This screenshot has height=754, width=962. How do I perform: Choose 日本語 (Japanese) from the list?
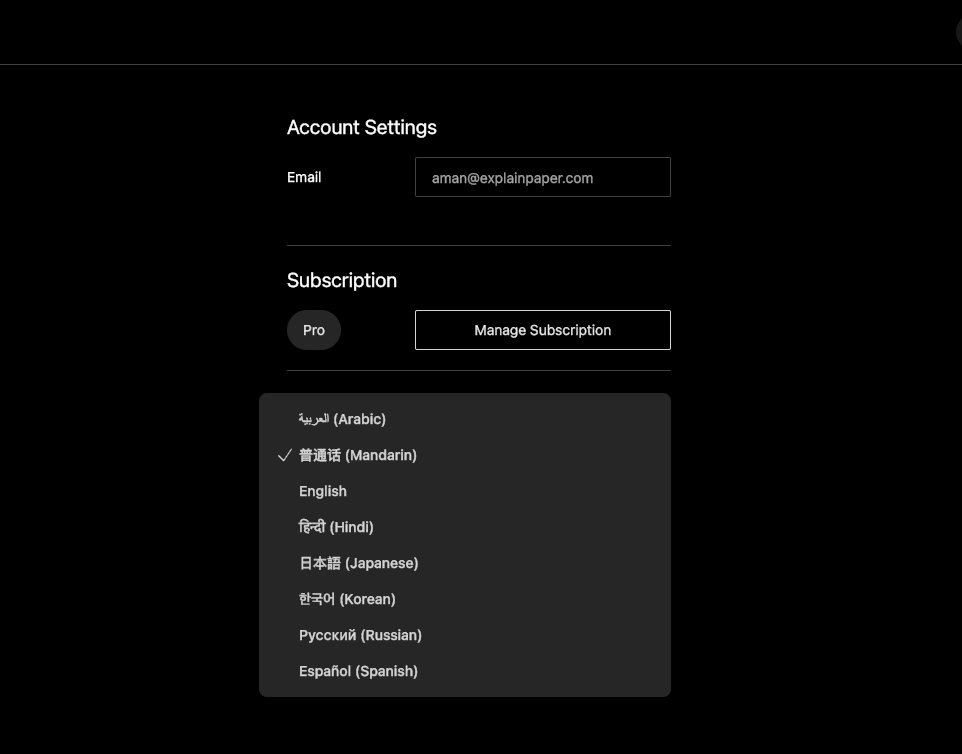point(464,563)
